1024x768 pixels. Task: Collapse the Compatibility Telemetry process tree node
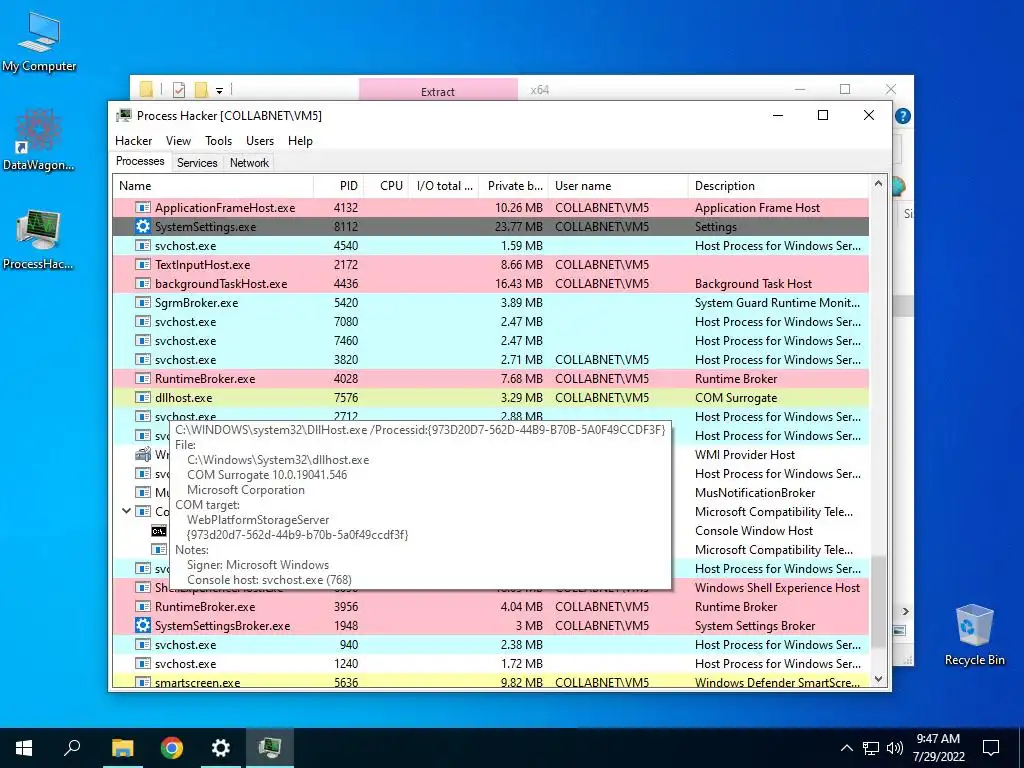click(x=126, y=511)
